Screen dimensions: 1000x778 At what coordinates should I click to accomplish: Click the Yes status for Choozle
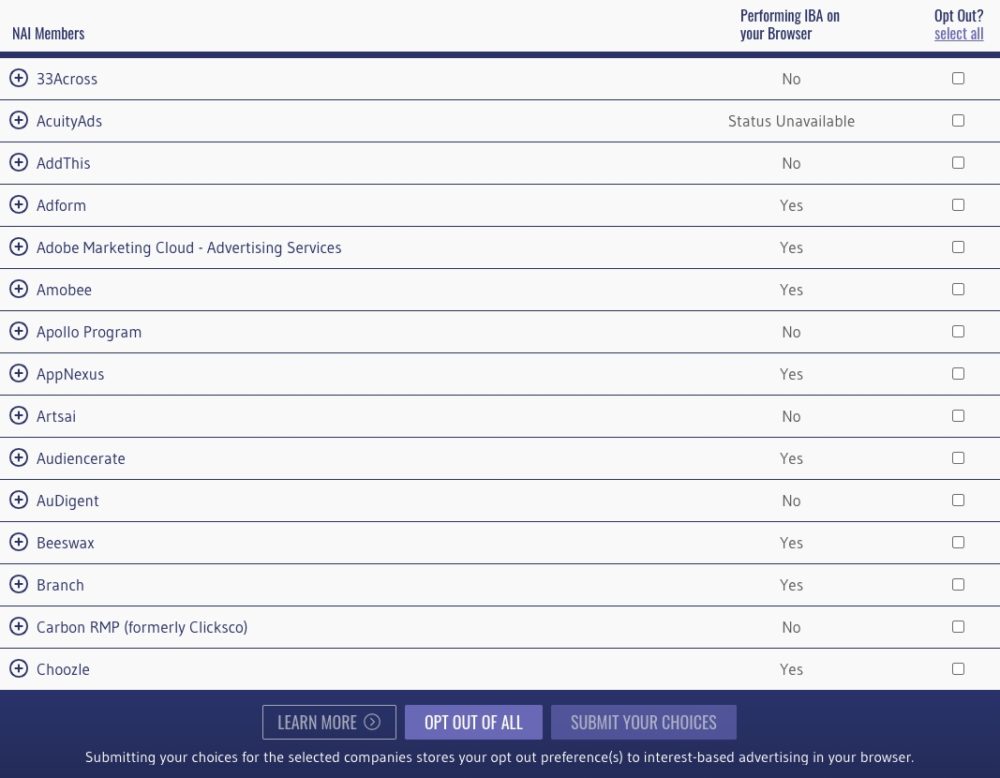coord(791,669)
